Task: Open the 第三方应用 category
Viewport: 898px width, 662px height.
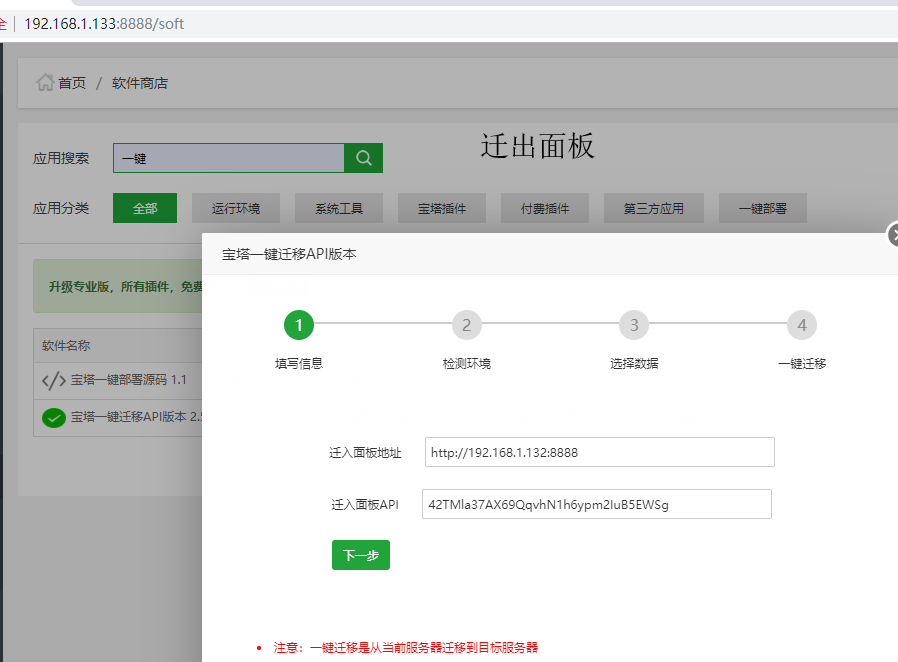Action: pyautogui.click(x=654, y=208)
